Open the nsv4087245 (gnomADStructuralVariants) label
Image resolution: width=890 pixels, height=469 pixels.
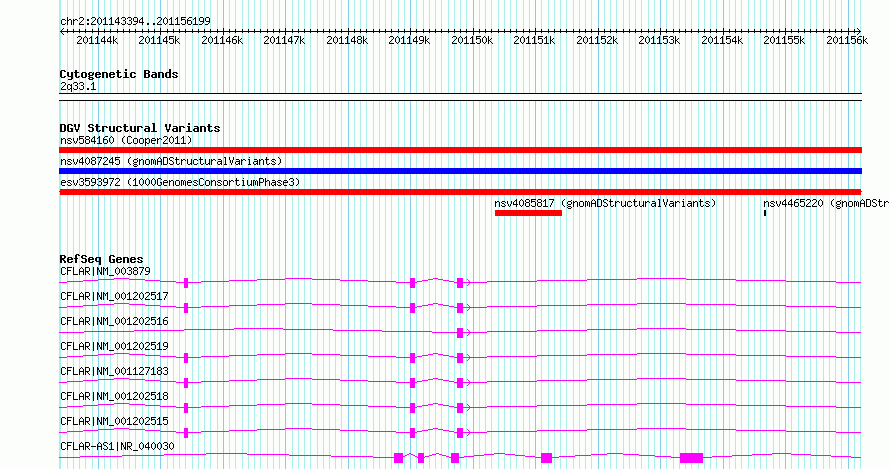[x=171, y=161]
